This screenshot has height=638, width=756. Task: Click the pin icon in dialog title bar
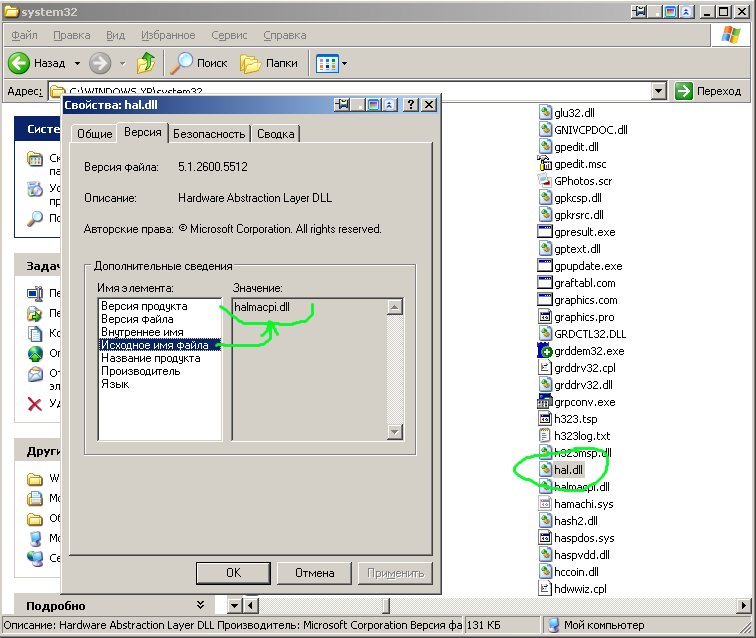coord(342,105)
